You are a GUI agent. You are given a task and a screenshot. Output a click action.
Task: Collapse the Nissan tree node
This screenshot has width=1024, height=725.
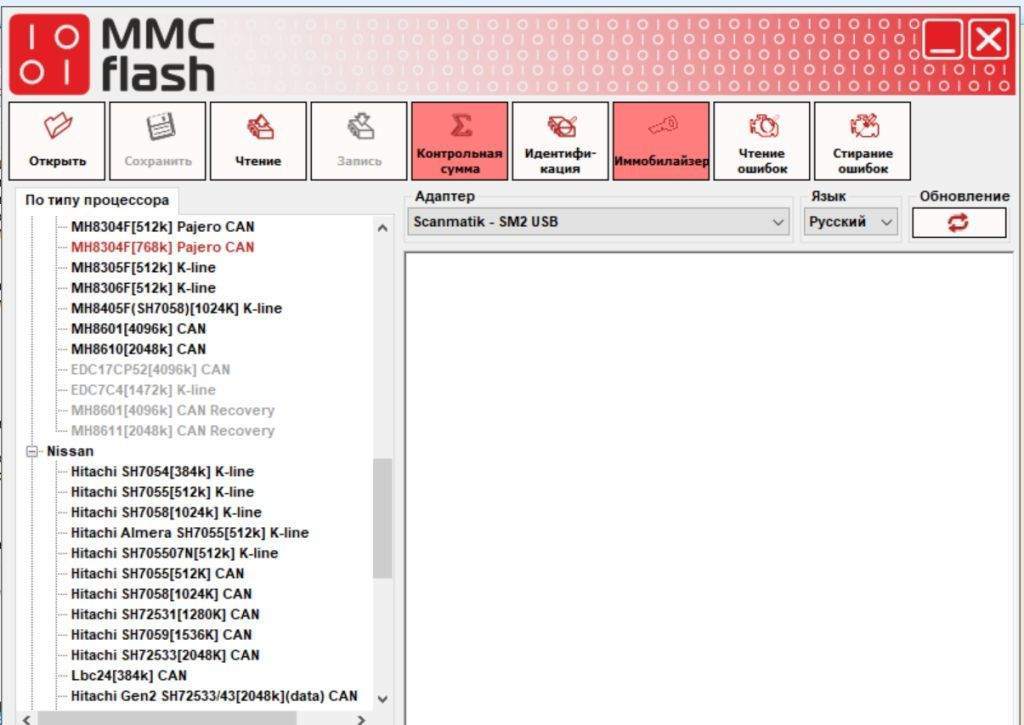click(31, 451)
